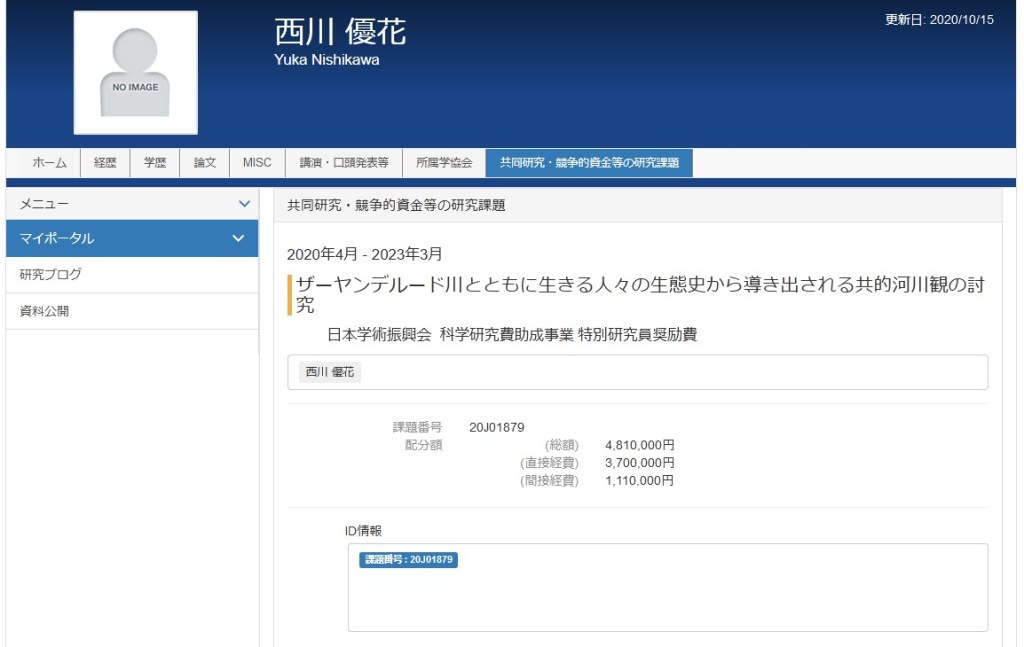Switch to the 所属学協会 tab

pos(444,163)
